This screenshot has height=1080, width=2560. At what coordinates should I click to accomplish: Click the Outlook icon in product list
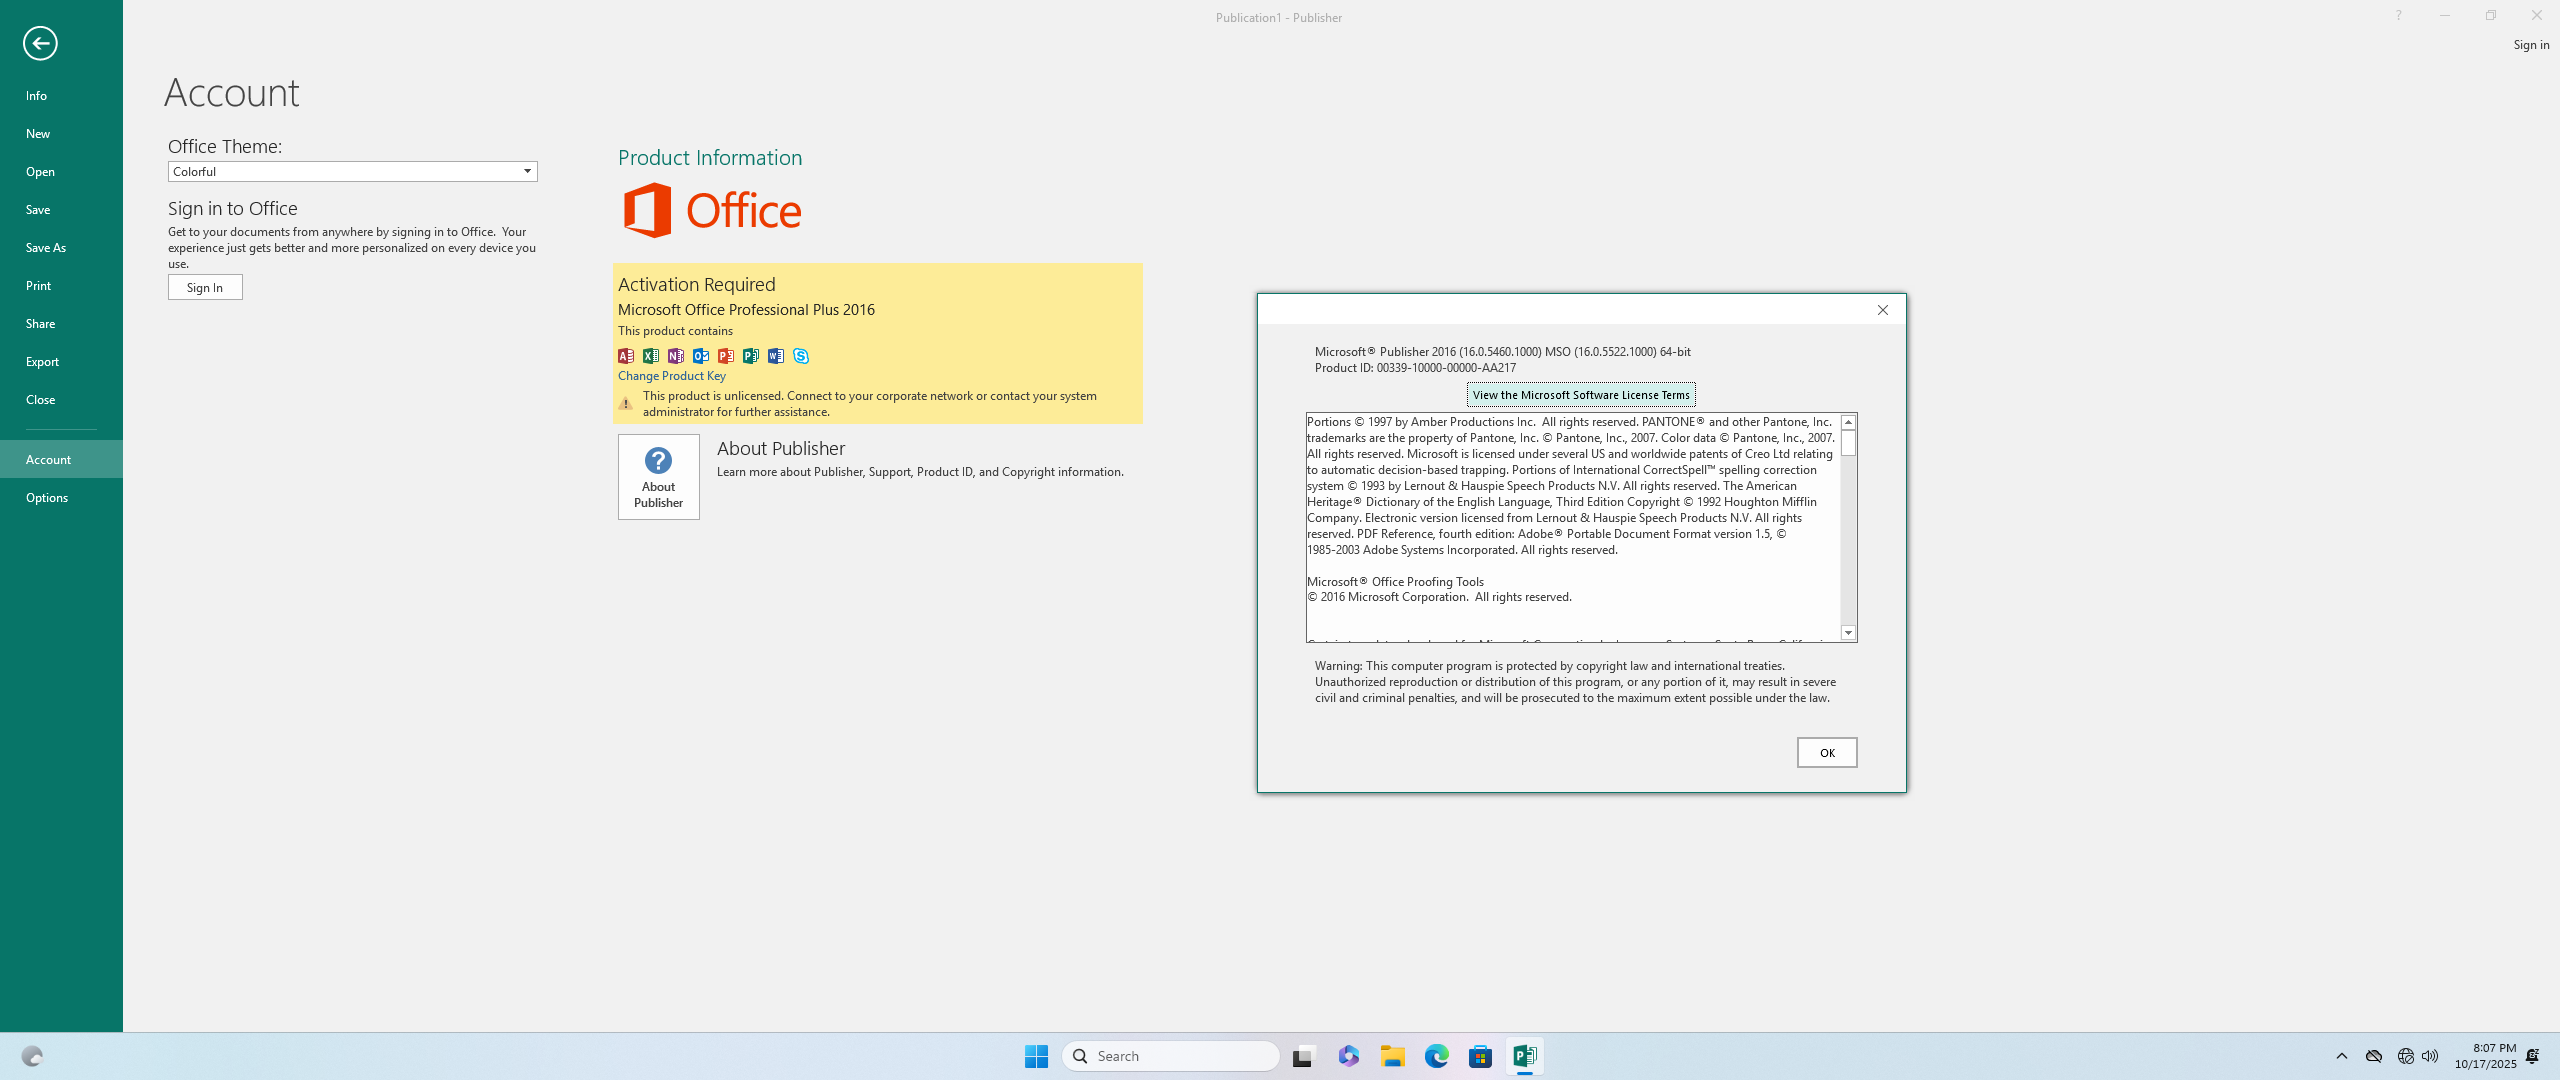[x=701, y=356]
